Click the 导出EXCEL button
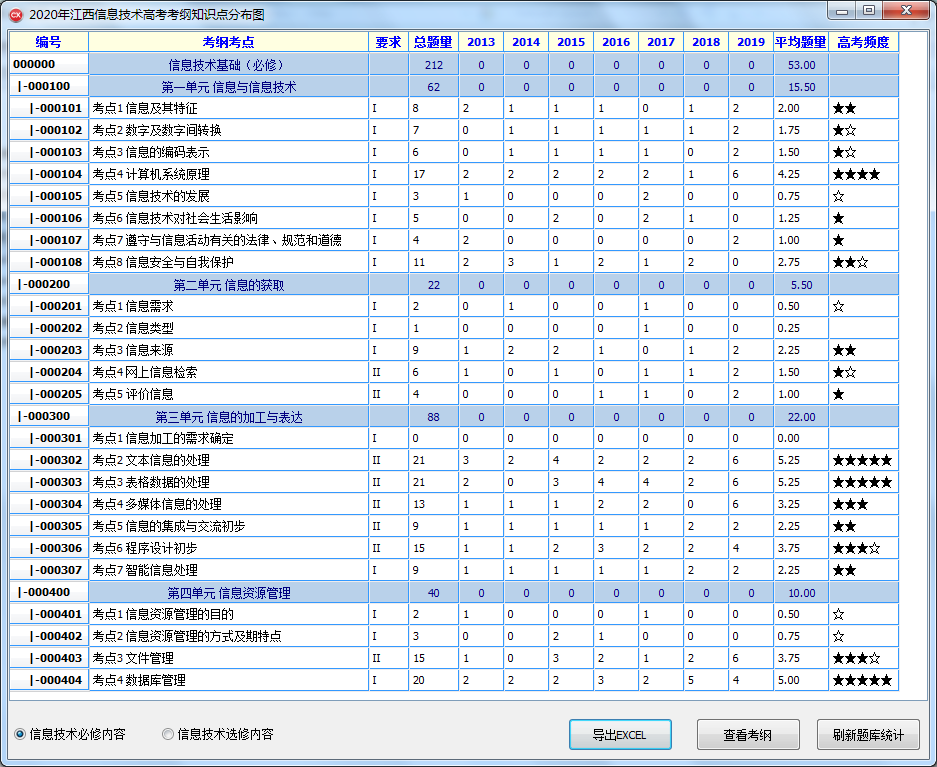Screen dimensions: 937x767 pos(620,734)
